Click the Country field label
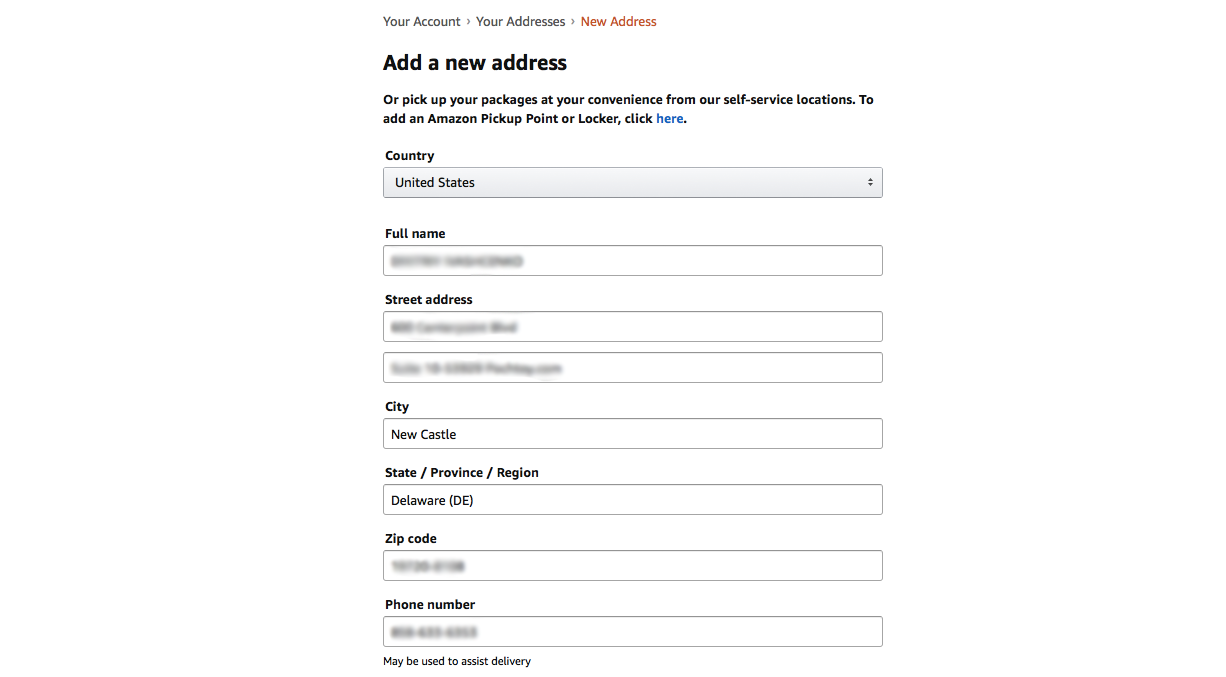The height and width of the screenshot is (677, 1226). tap(410, 156)
